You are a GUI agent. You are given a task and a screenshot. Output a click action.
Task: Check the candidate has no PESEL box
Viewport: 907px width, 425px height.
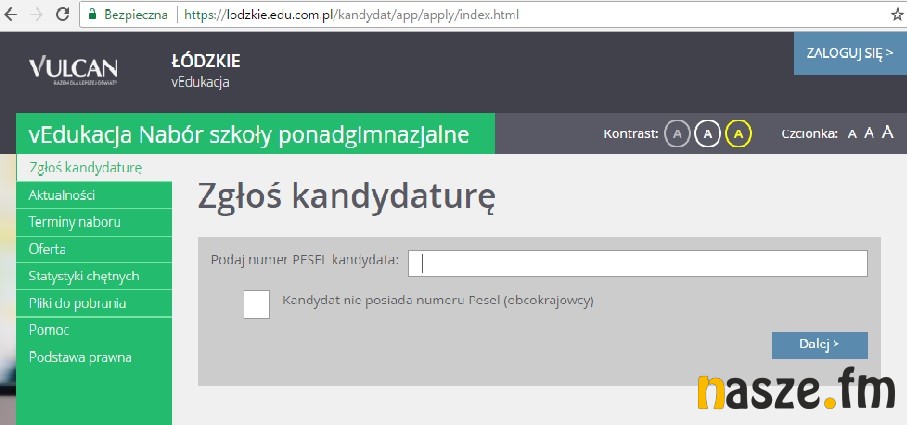coord(257,304)
